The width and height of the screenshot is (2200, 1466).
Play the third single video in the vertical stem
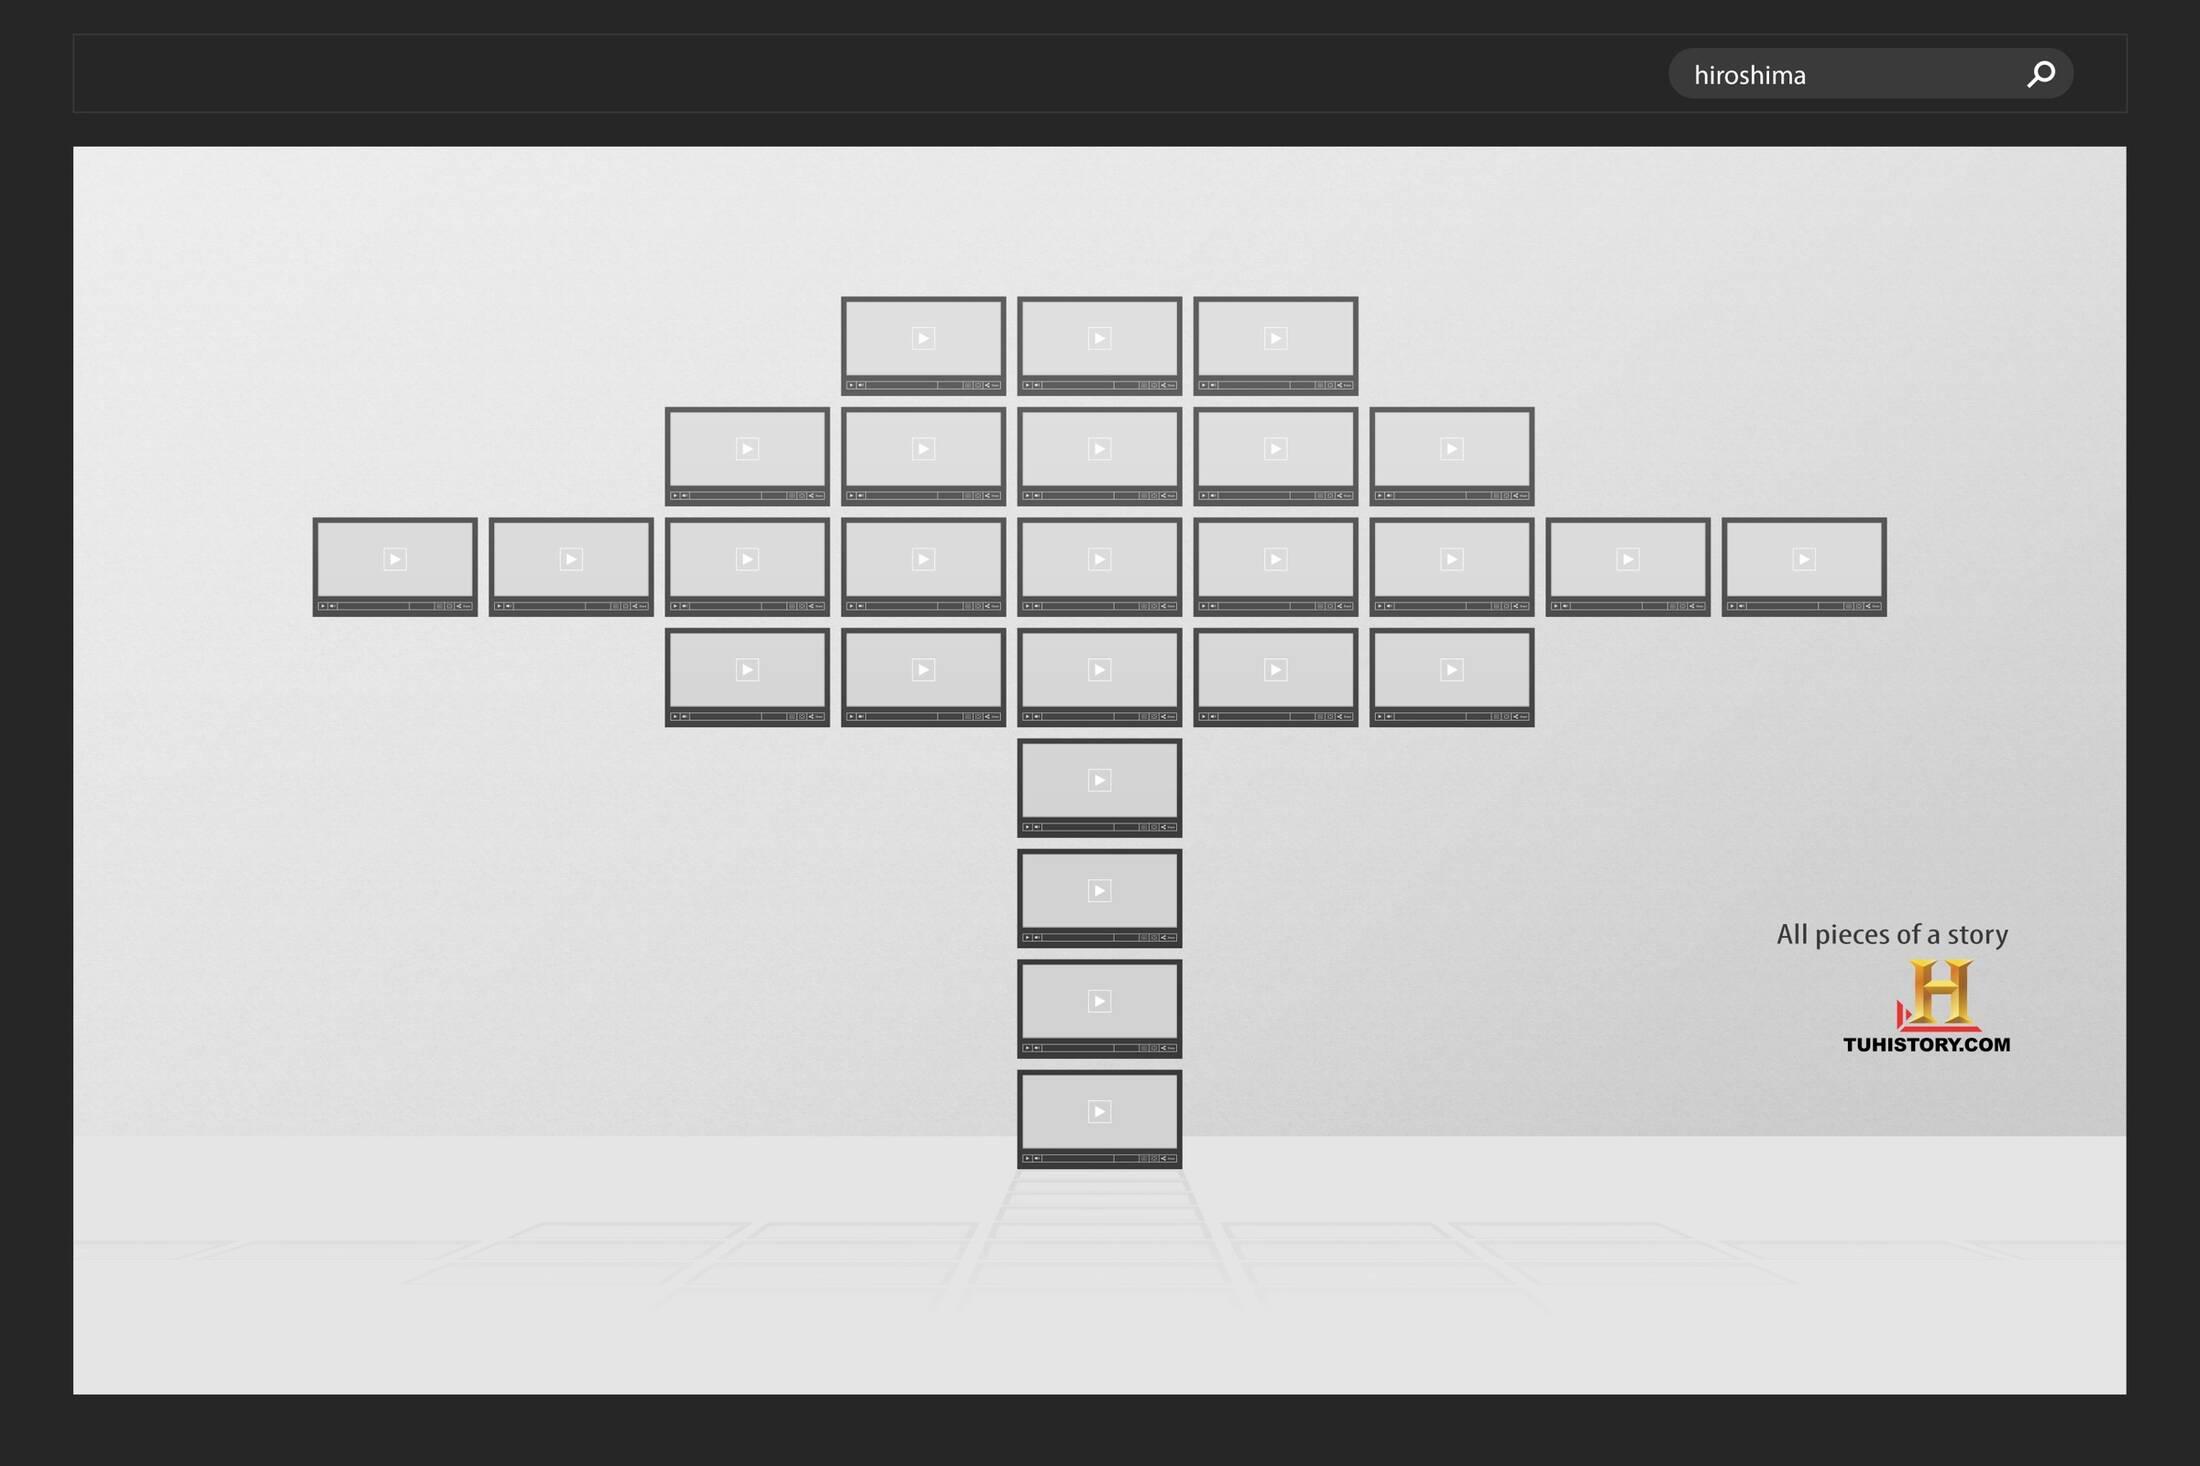tap(1099, 1001)
